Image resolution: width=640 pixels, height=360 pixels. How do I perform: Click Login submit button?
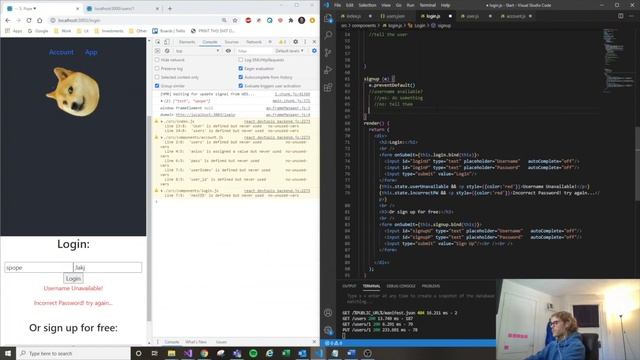(73, 278)
